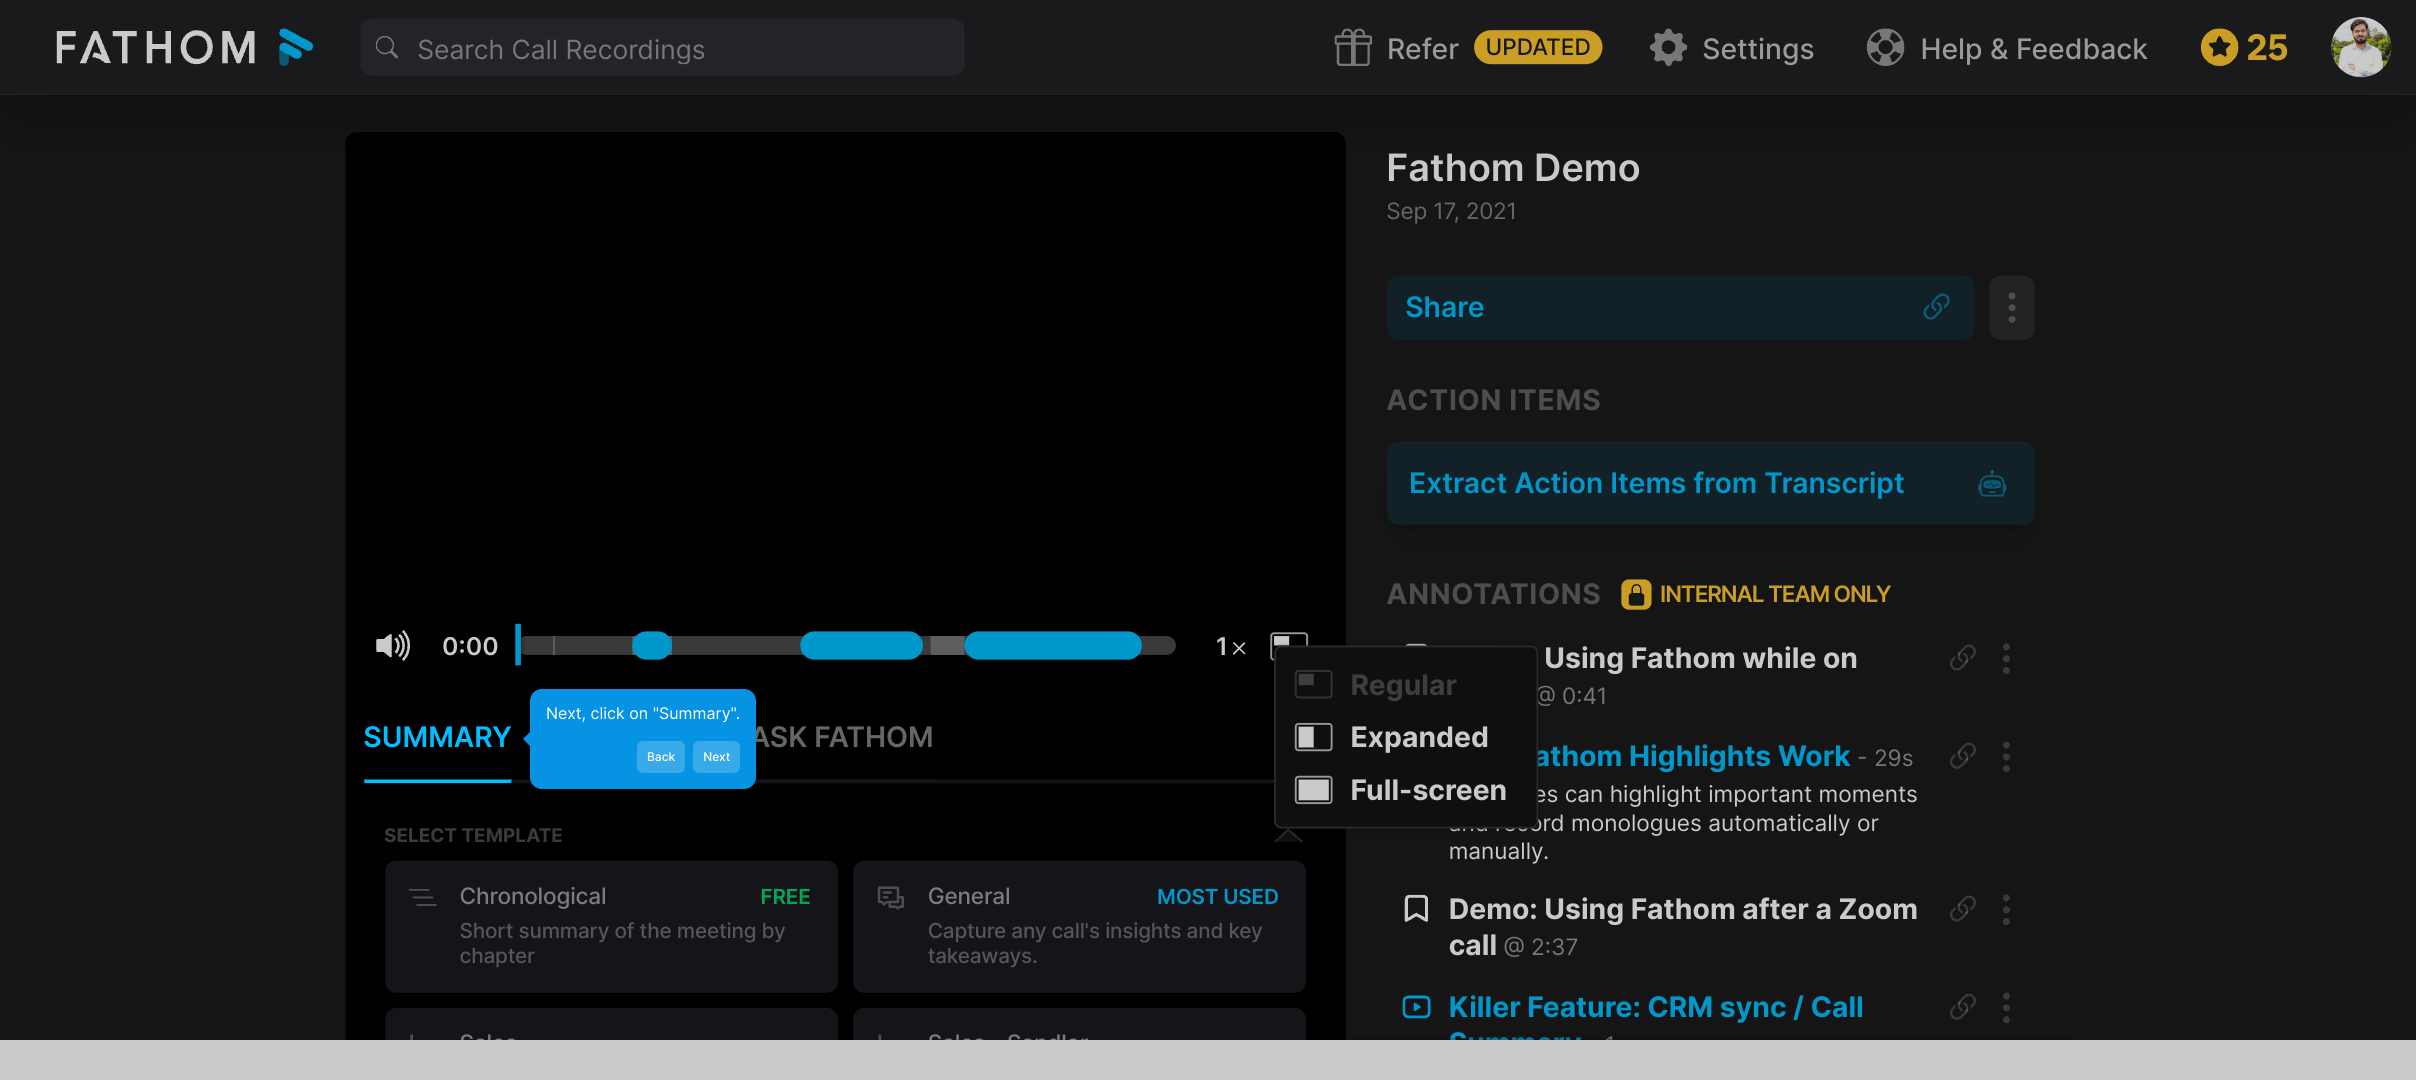This screenshot has width=2416, height=1080.
Task: Mute the video volume speaker icon
Action: point(393,646)
